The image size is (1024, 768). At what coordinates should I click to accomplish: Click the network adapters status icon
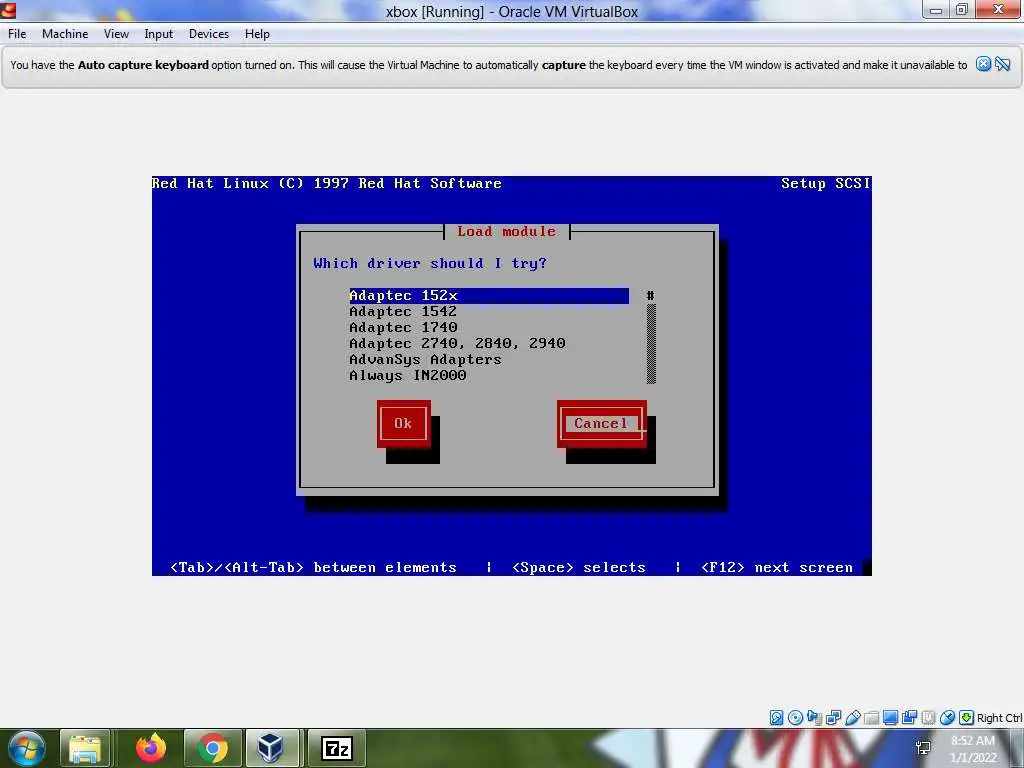click(x=833, y=718)
